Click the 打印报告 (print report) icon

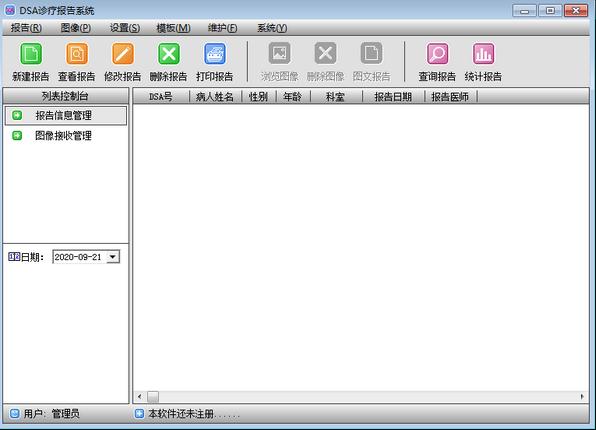coord(215,54)
